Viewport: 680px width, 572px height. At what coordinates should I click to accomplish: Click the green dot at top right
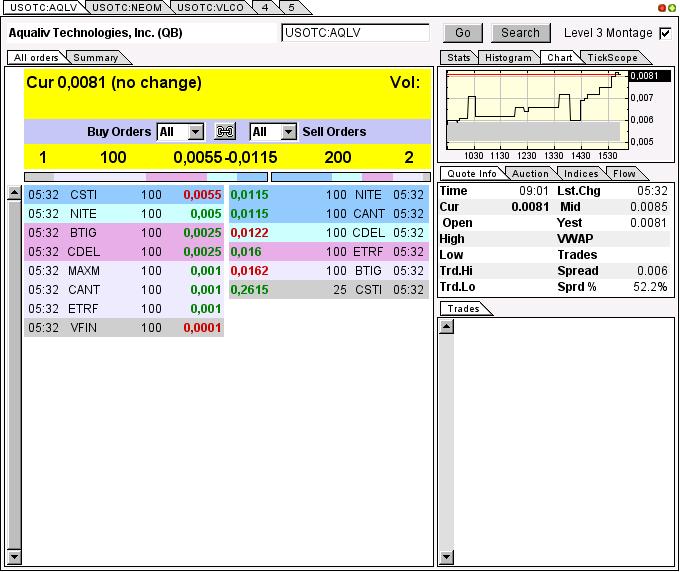(x=671, y=7)
